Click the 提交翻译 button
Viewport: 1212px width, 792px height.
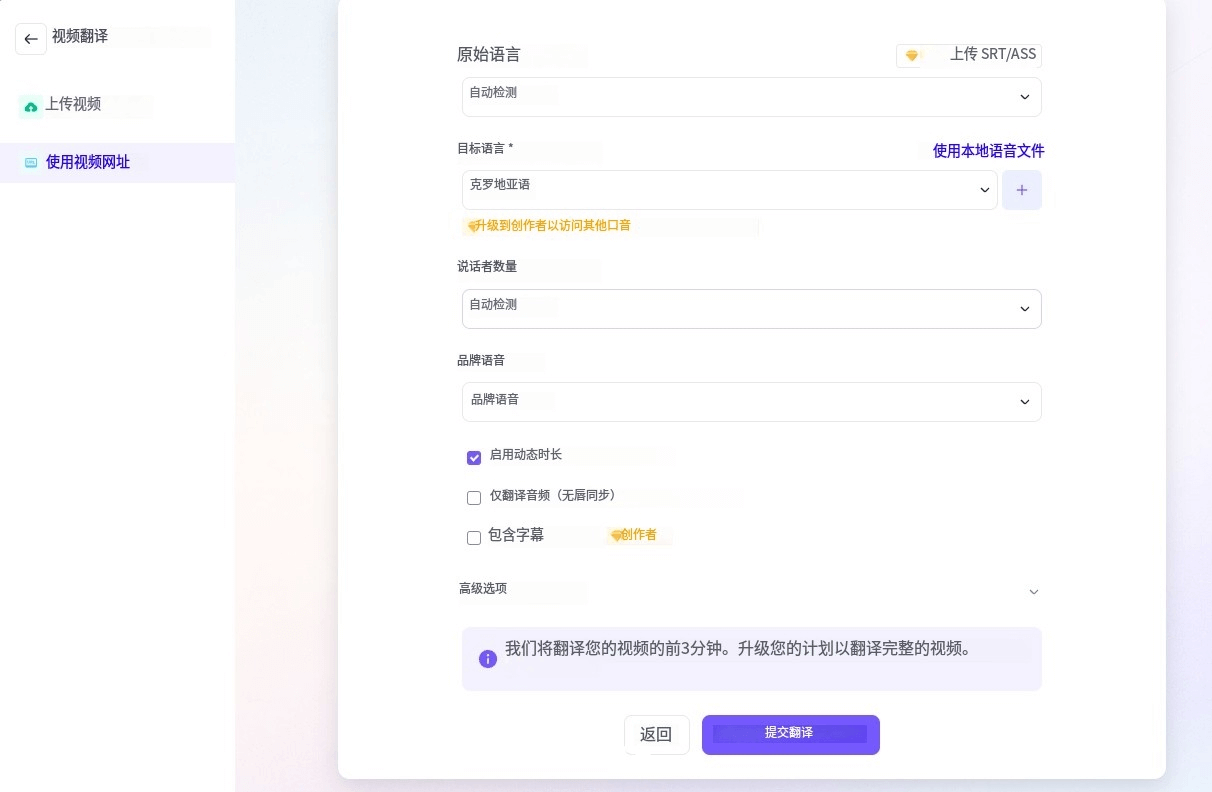(791, 735)
